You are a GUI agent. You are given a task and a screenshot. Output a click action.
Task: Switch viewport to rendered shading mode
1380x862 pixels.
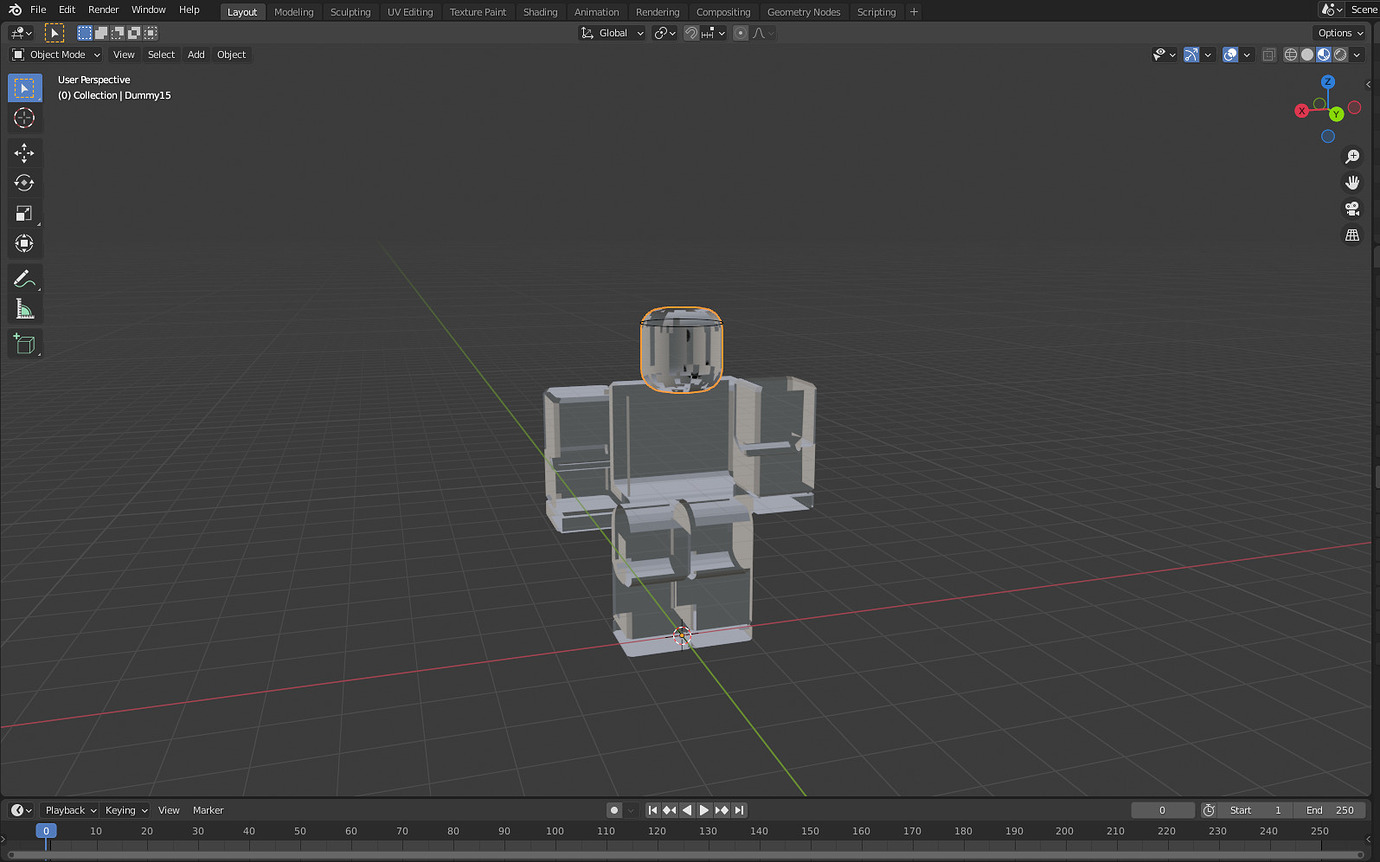1340,55
